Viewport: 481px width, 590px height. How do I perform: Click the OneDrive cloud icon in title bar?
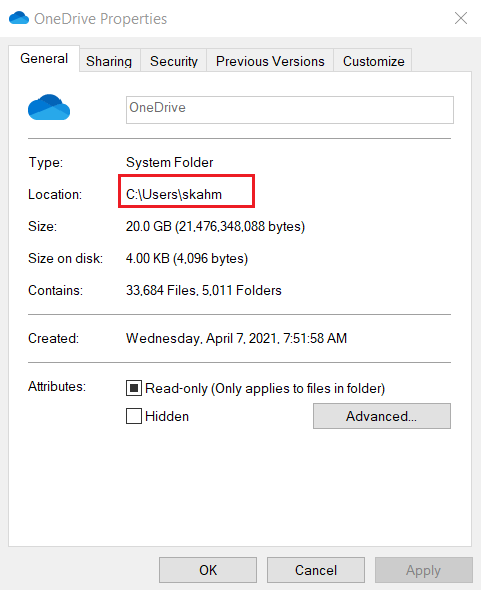[19, 18]
